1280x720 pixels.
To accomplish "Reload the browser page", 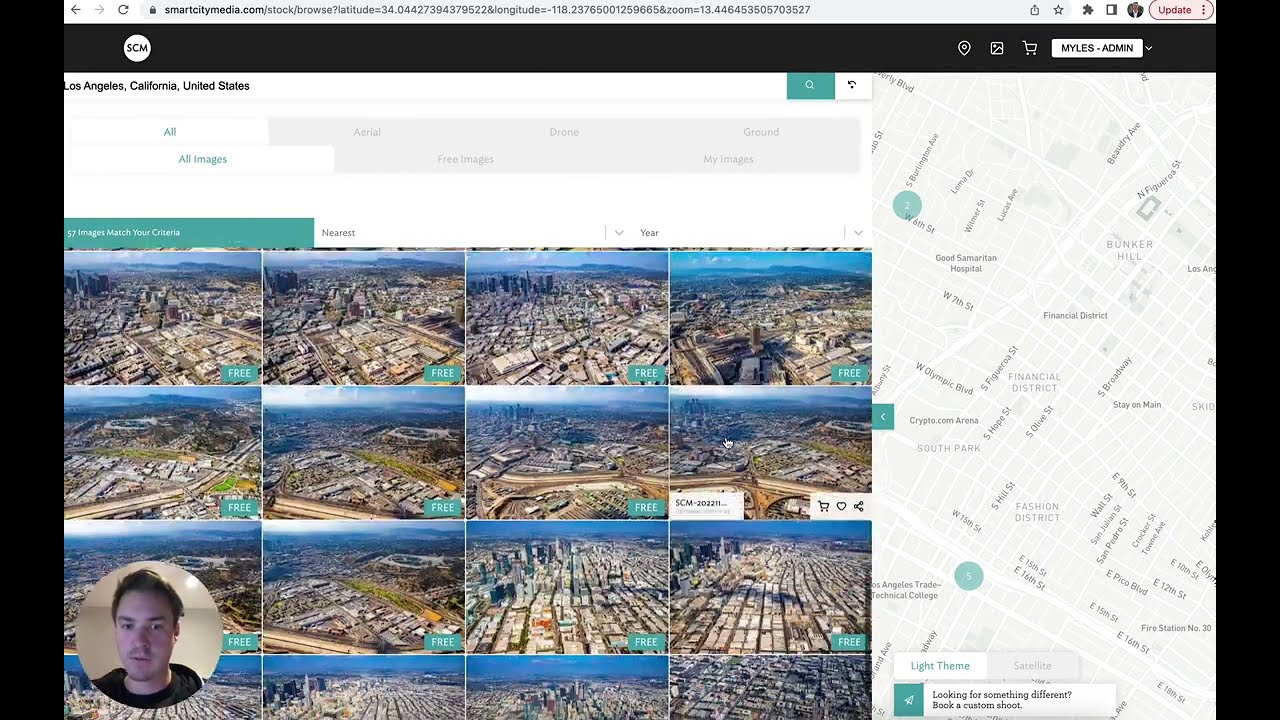I will (123, 10).
